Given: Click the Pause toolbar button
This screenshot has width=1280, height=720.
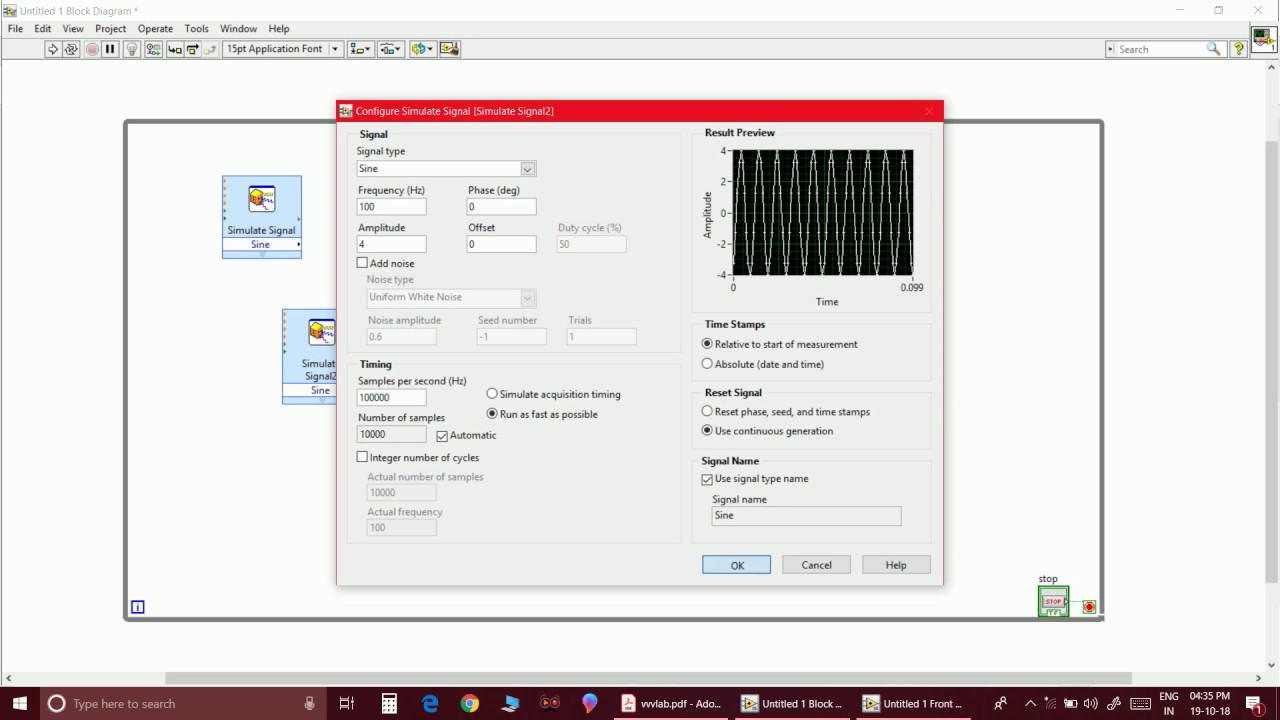Looking at the screenshot, I should click(x=111, y=49).
